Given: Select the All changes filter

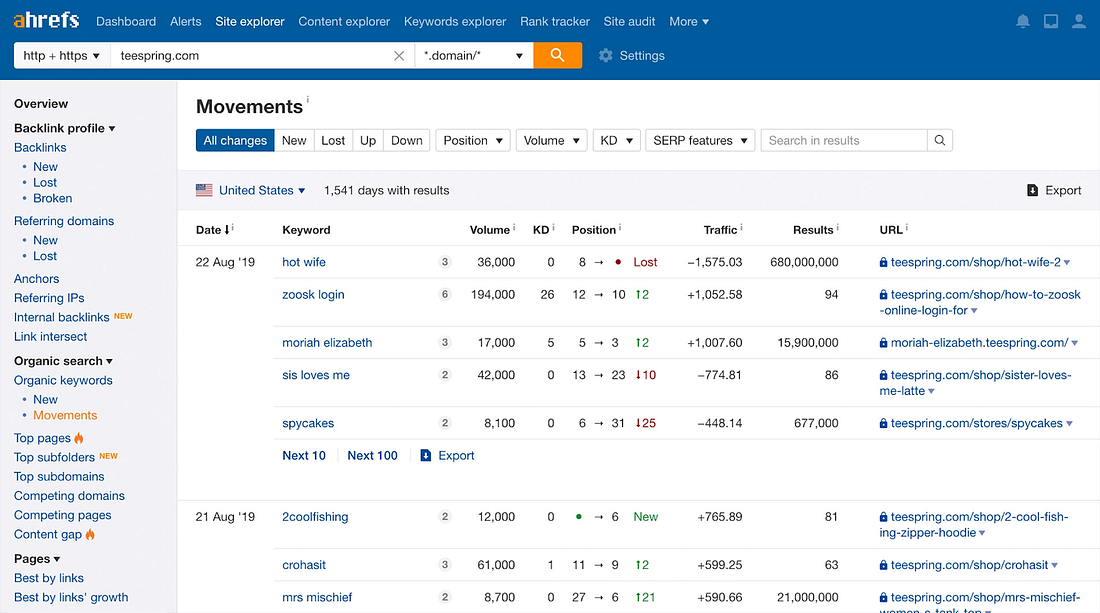Looking at the screenshot, I should coord(235,141).
